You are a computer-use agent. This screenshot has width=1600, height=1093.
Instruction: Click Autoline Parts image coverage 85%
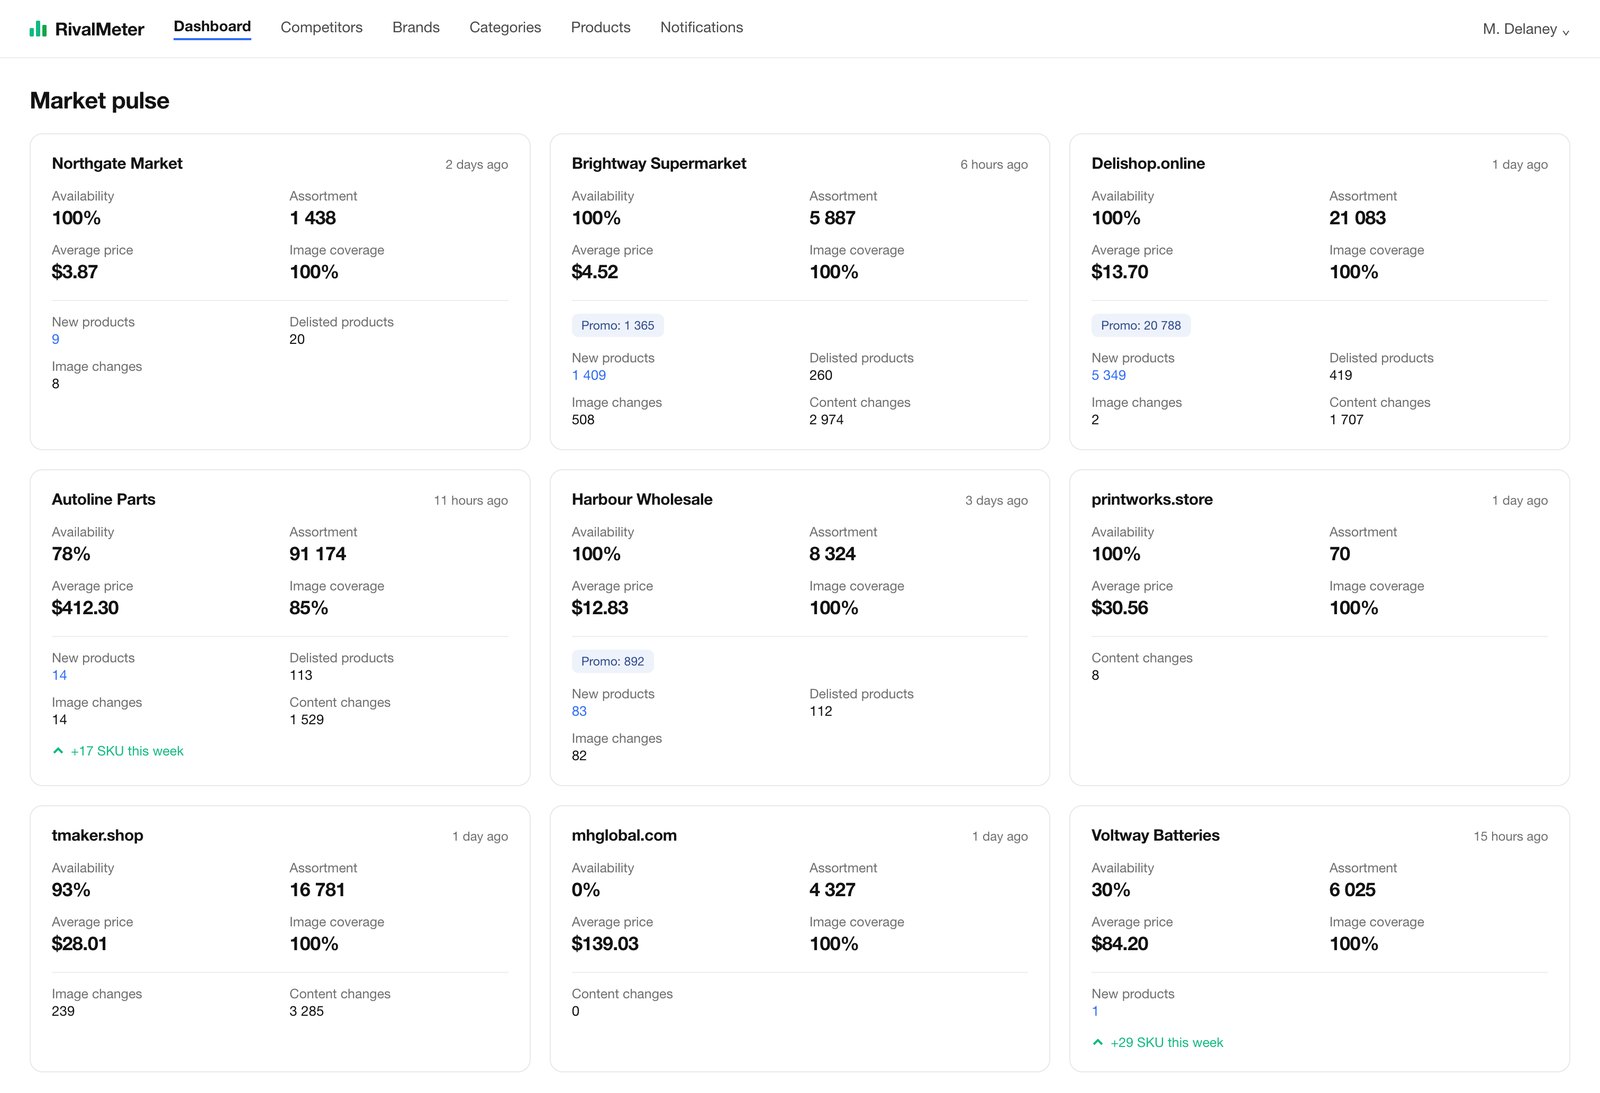pyautogui.click(x=309, y=608)
